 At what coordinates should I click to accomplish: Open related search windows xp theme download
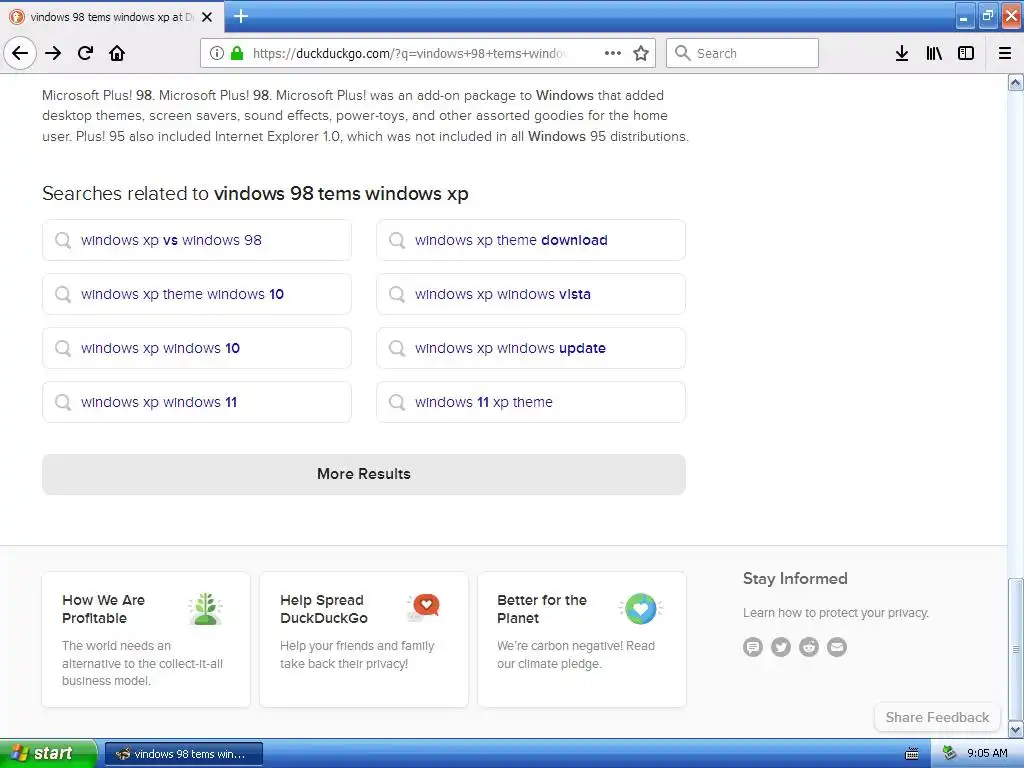[x=531, y=240]
